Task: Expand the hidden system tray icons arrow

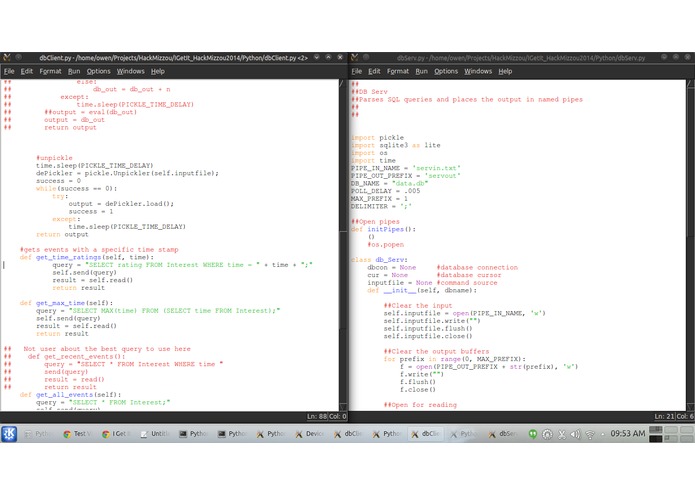Action: click(602, 434)
